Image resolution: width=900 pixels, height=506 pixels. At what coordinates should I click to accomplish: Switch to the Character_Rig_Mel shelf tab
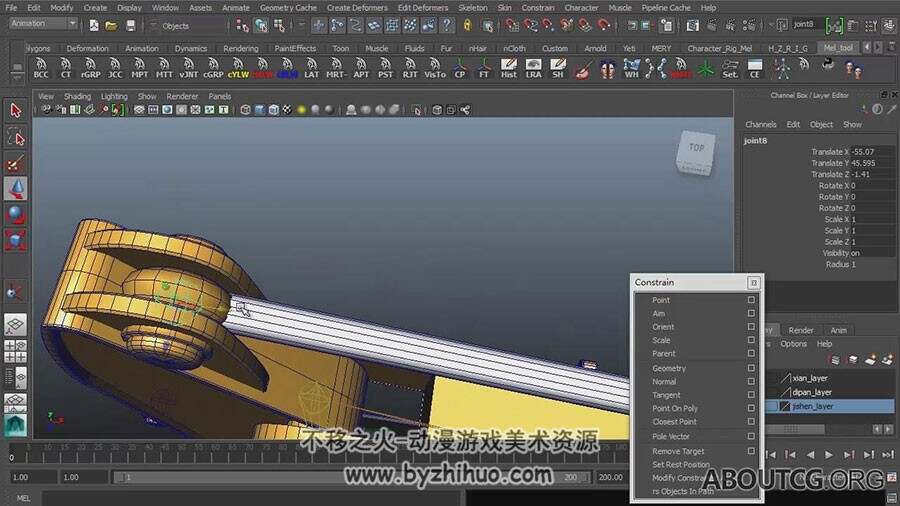coord(720,48)
